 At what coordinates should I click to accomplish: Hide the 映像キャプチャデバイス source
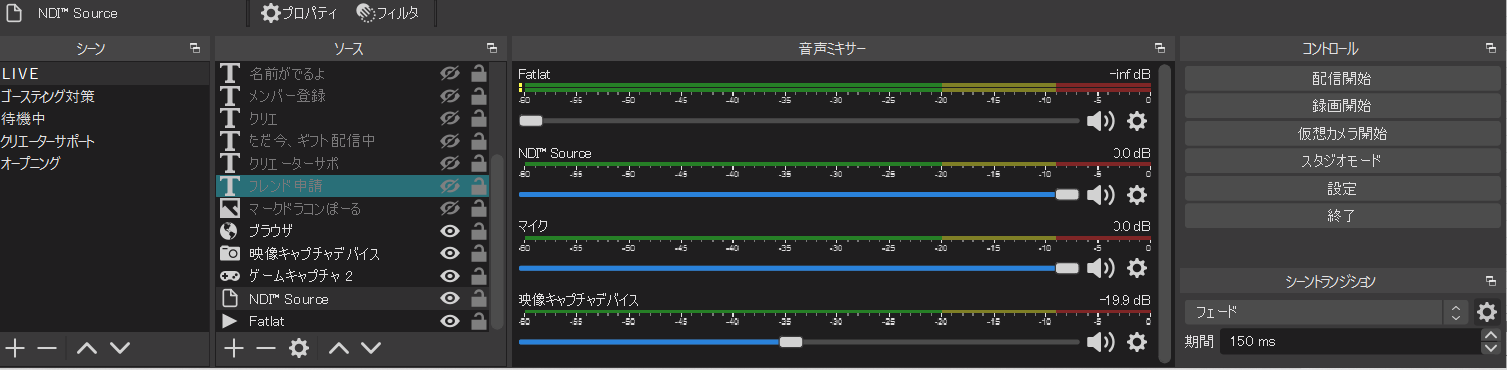click(x=450, y=253)
